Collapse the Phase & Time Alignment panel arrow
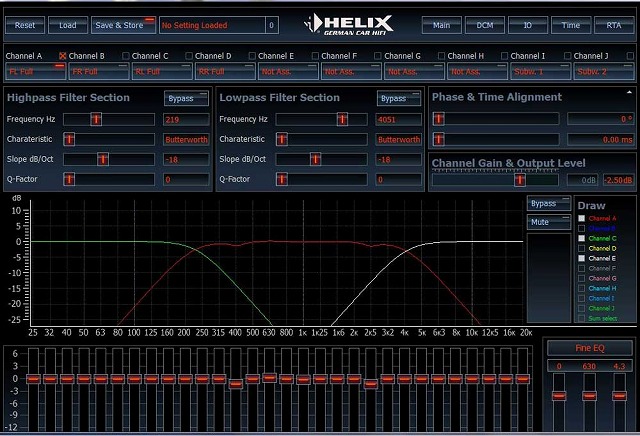 (x=629, y=93)
